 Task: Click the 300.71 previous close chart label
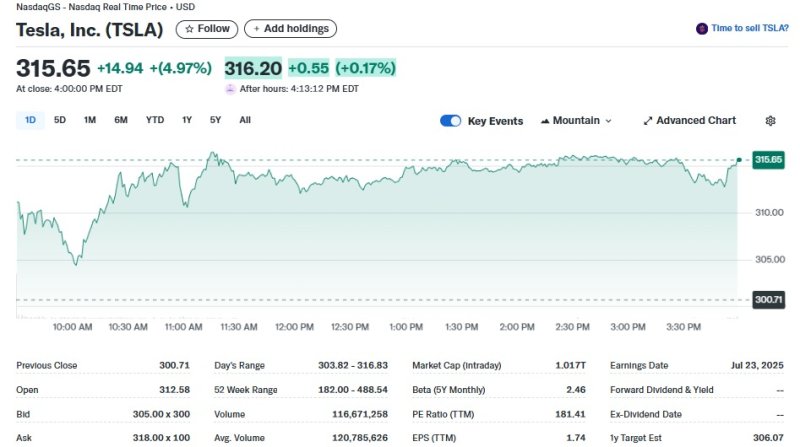point(768,300)
